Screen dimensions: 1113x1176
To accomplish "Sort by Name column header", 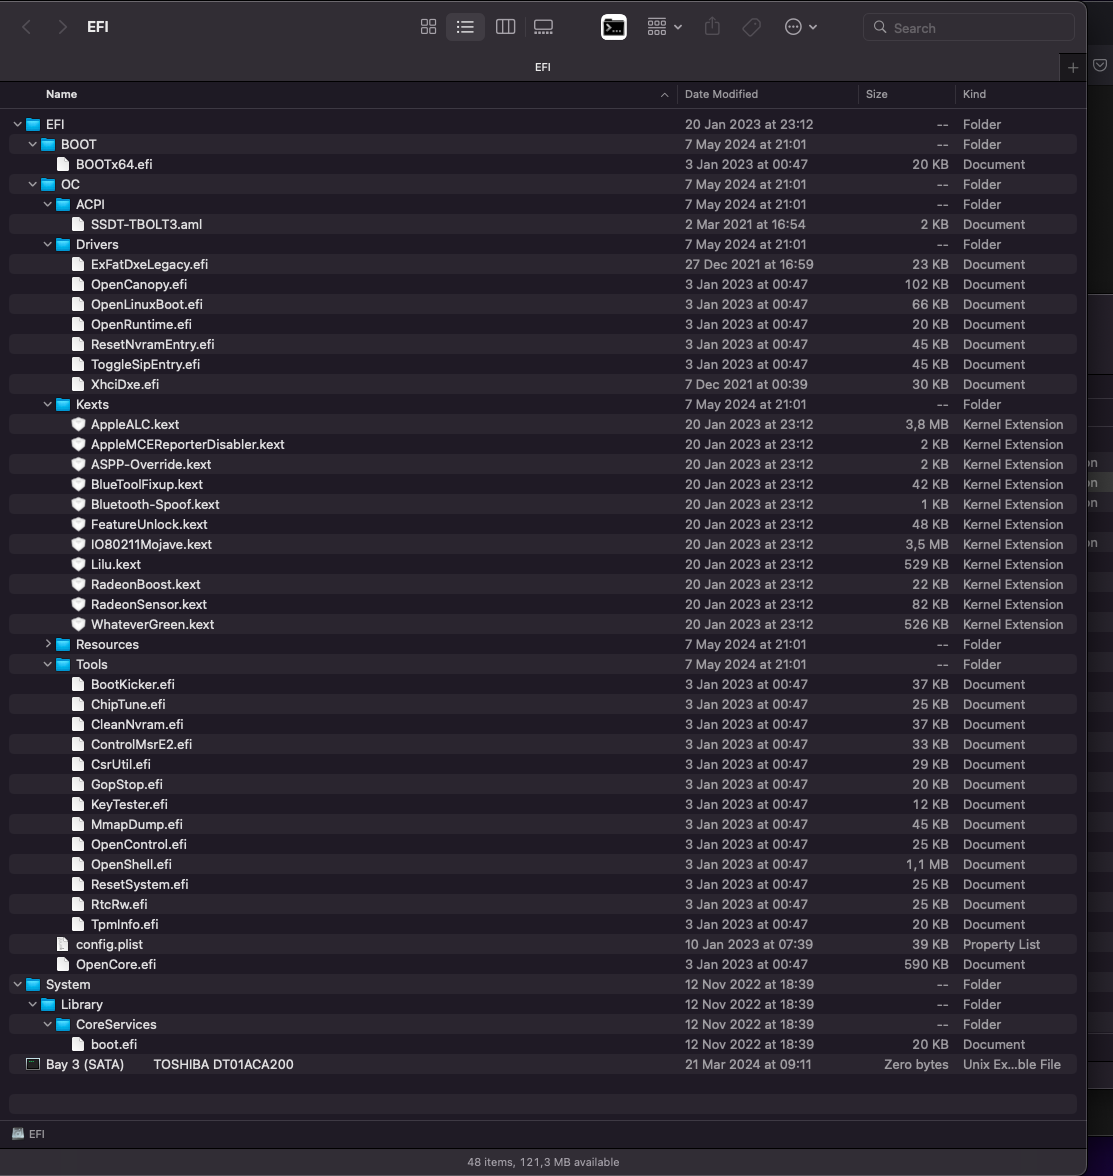I will point(62,94).
